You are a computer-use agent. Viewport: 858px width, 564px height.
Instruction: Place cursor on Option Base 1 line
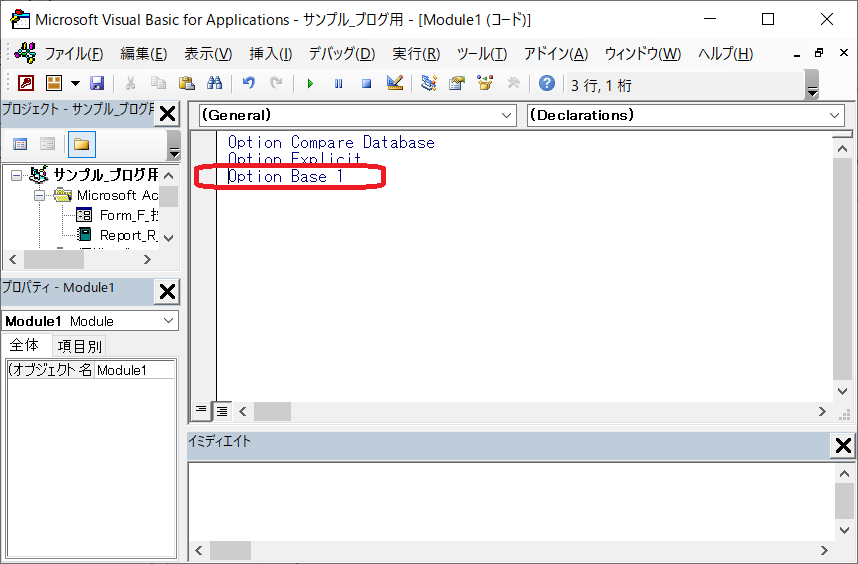pos(286,177)
